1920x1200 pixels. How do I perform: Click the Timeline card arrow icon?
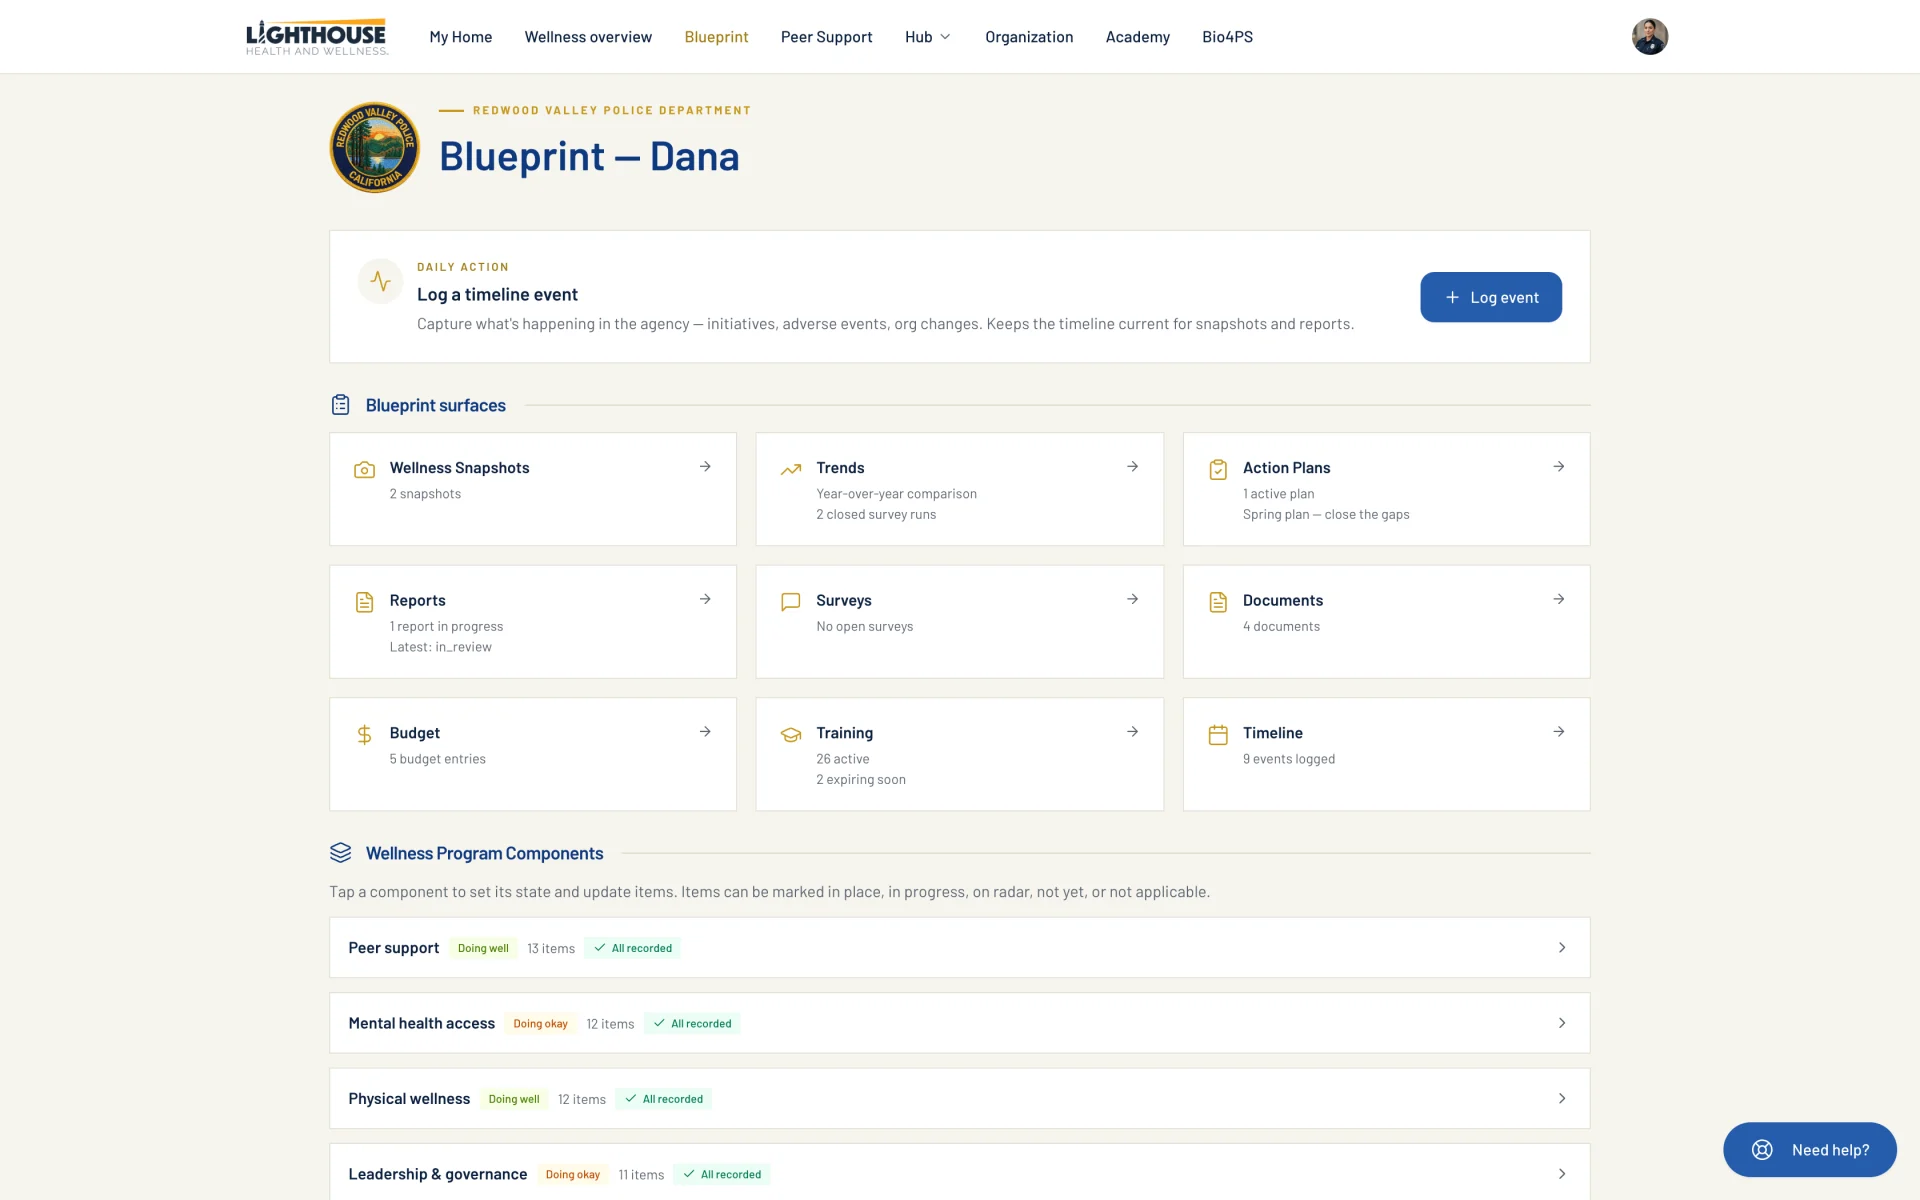pos(1558,732)
